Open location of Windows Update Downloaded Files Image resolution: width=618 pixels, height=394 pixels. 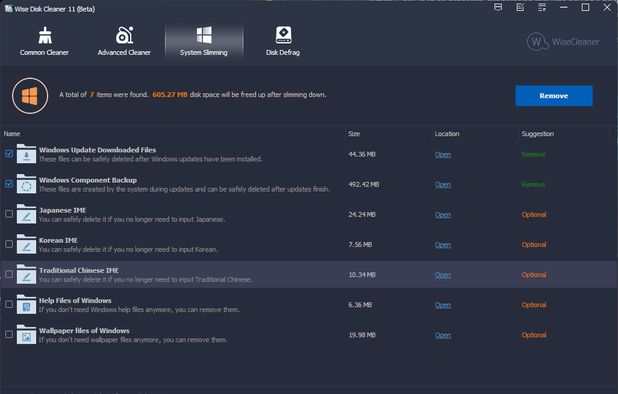(443, 154)
